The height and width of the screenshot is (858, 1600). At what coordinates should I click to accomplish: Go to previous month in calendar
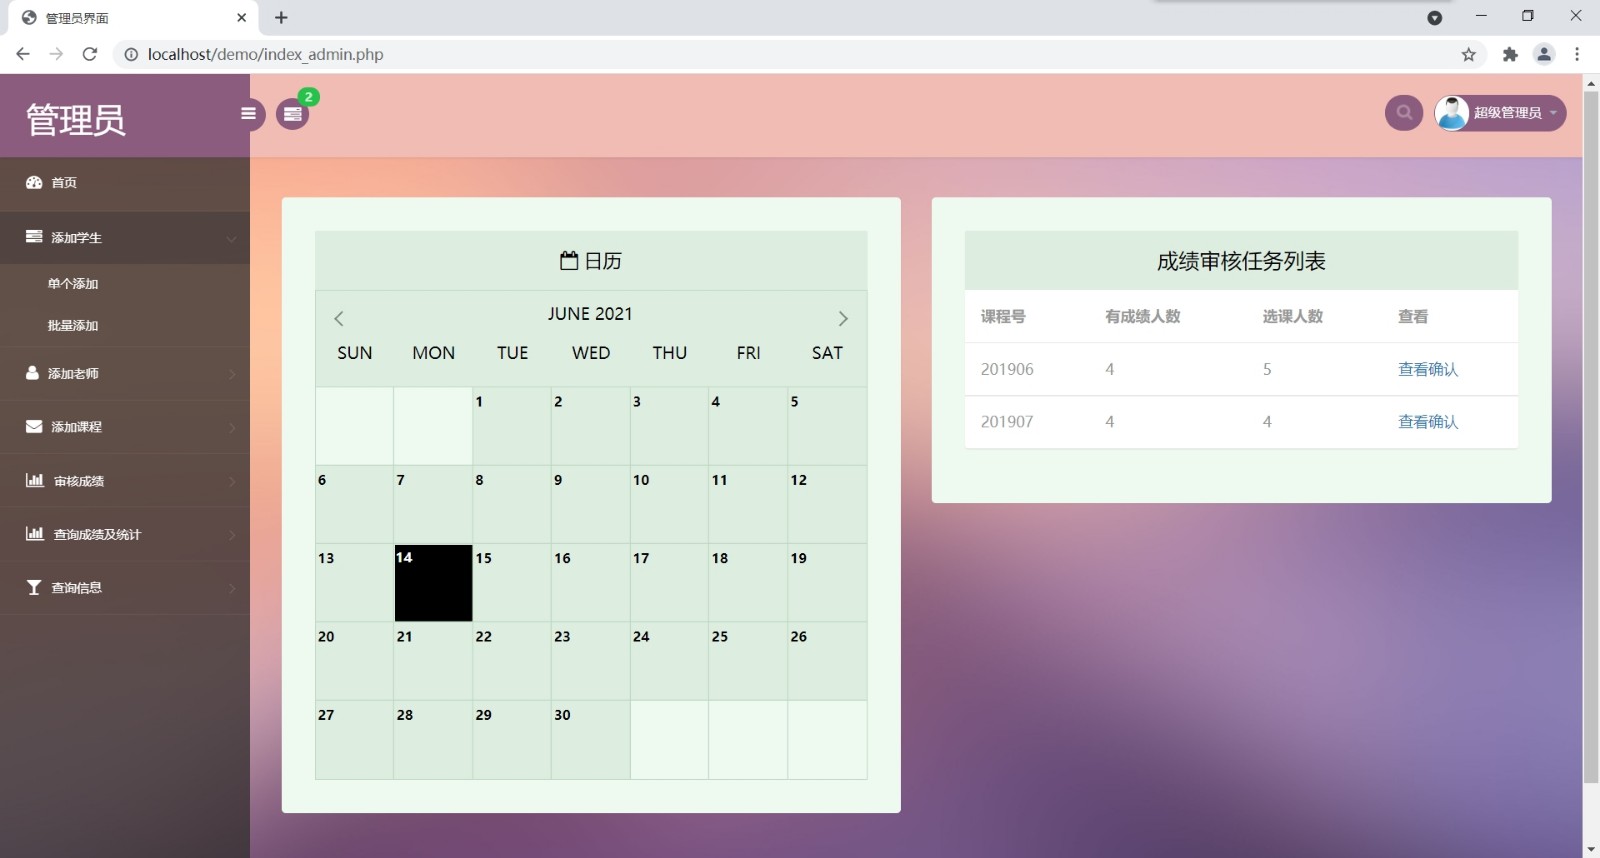pos(339,319)
